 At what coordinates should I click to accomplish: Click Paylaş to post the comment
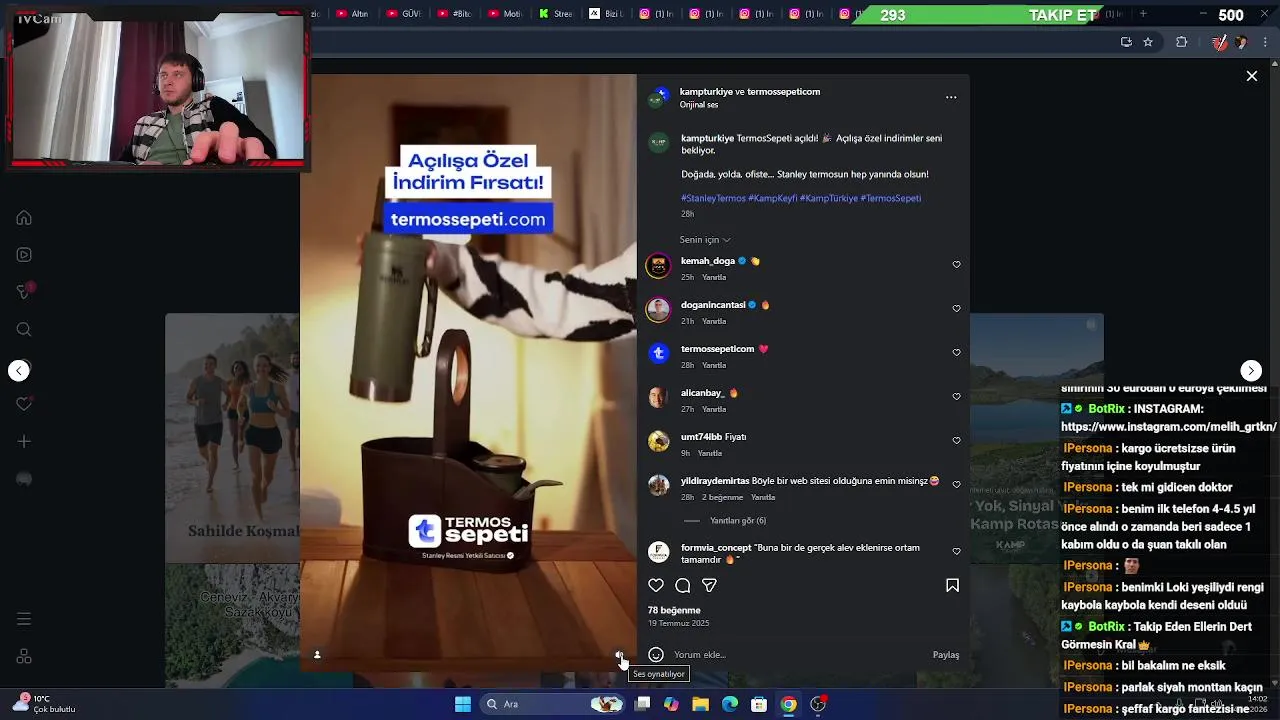[946, 655]
